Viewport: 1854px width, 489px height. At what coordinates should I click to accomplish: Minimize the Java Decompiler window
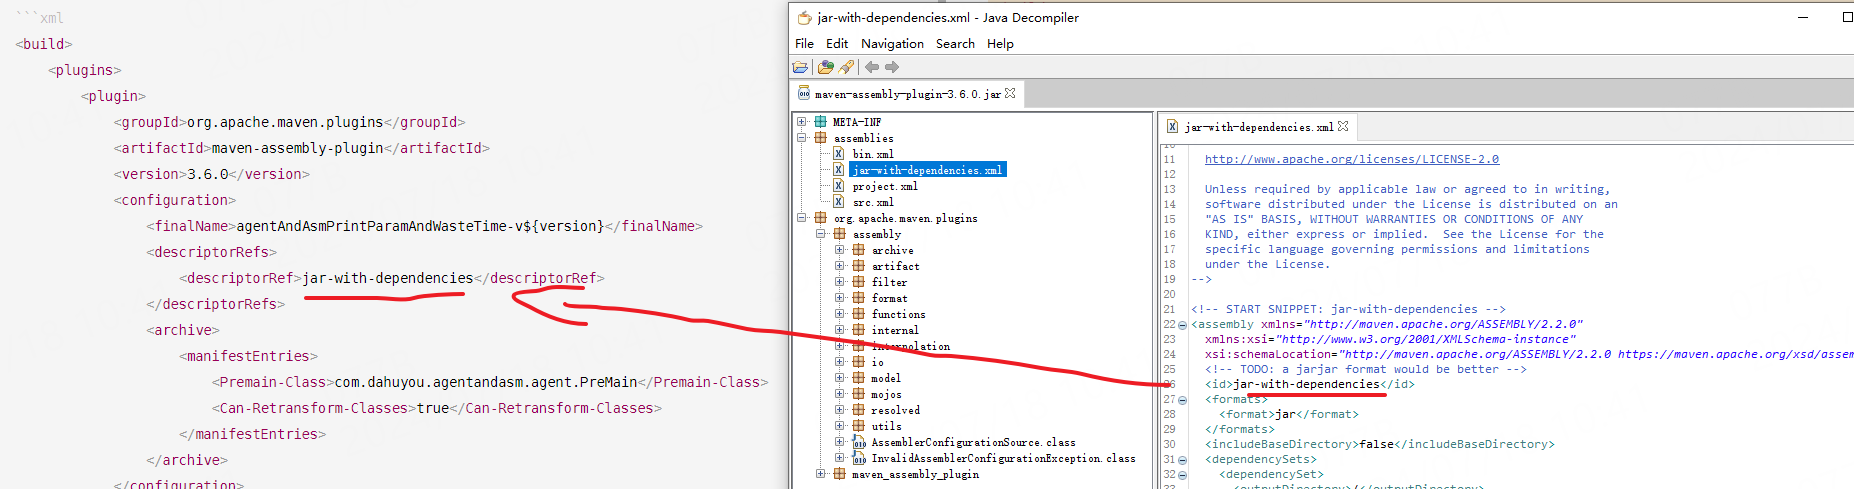pyautogui.click(x=1803, y=17)
